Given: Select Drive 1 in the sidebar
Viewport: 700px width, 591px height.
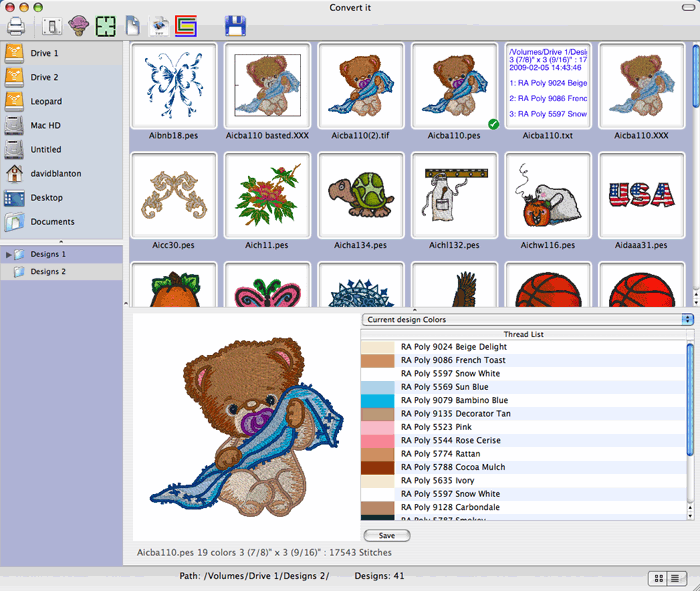Looking at the screenshot, I should pos(61,53).
